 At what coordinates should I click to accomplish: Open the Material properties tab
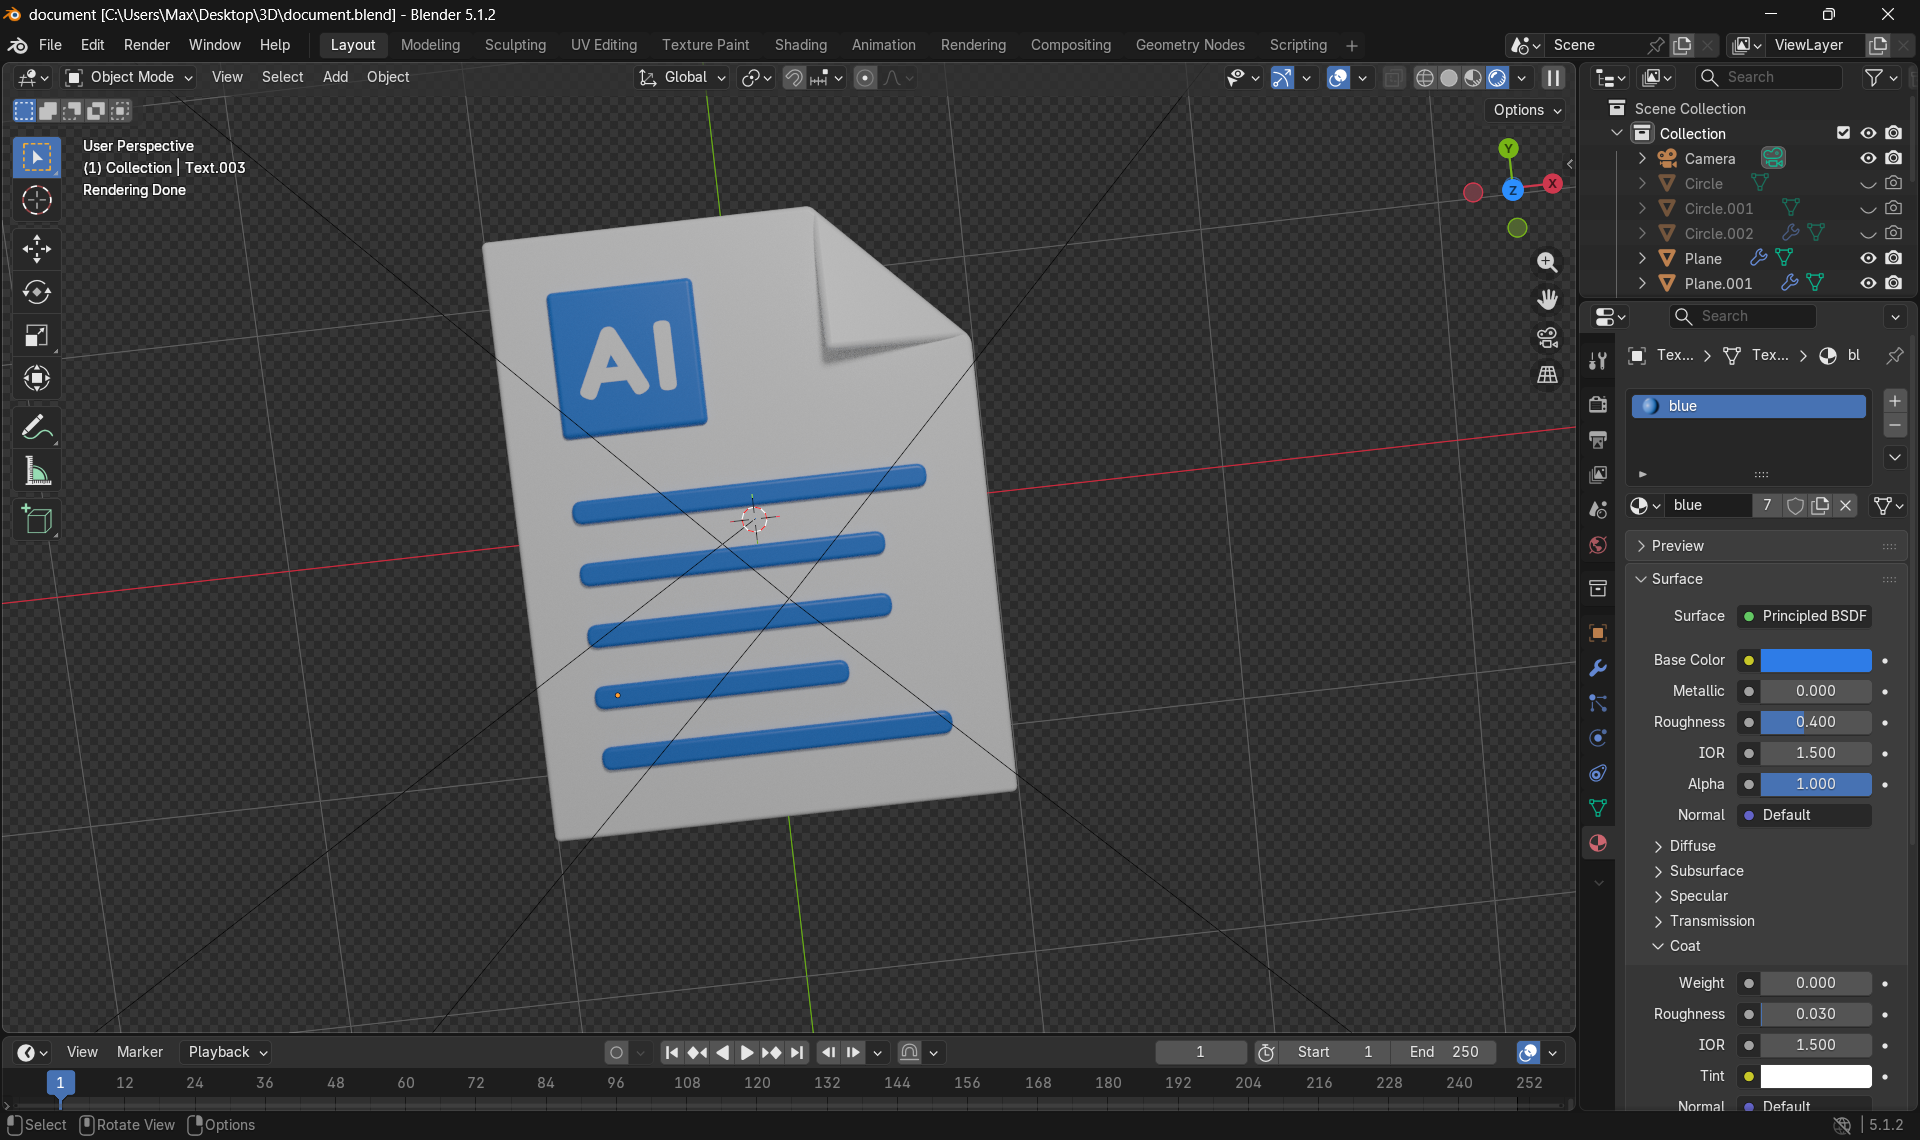[x=1598, y=843]
